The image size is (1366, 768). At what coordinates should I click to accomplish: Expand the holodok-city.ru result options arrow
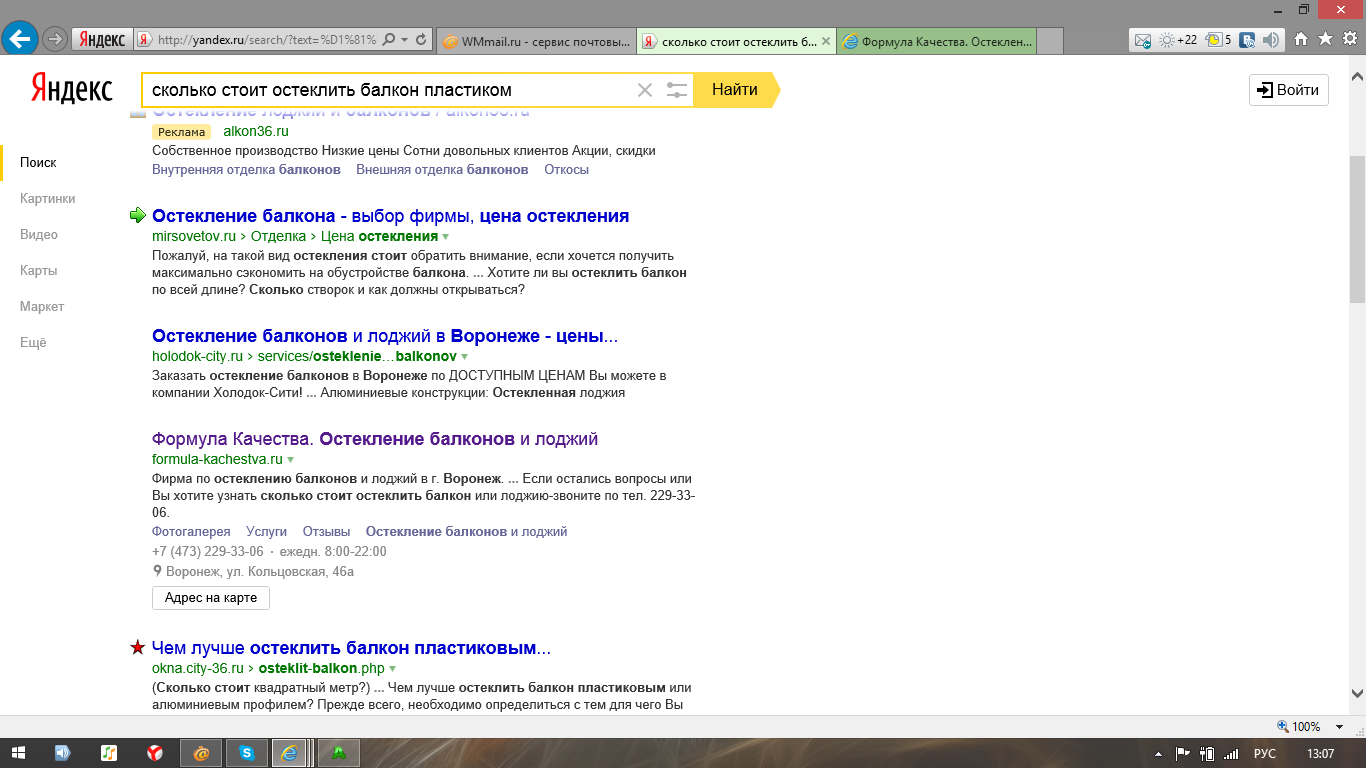pos(465,357)
